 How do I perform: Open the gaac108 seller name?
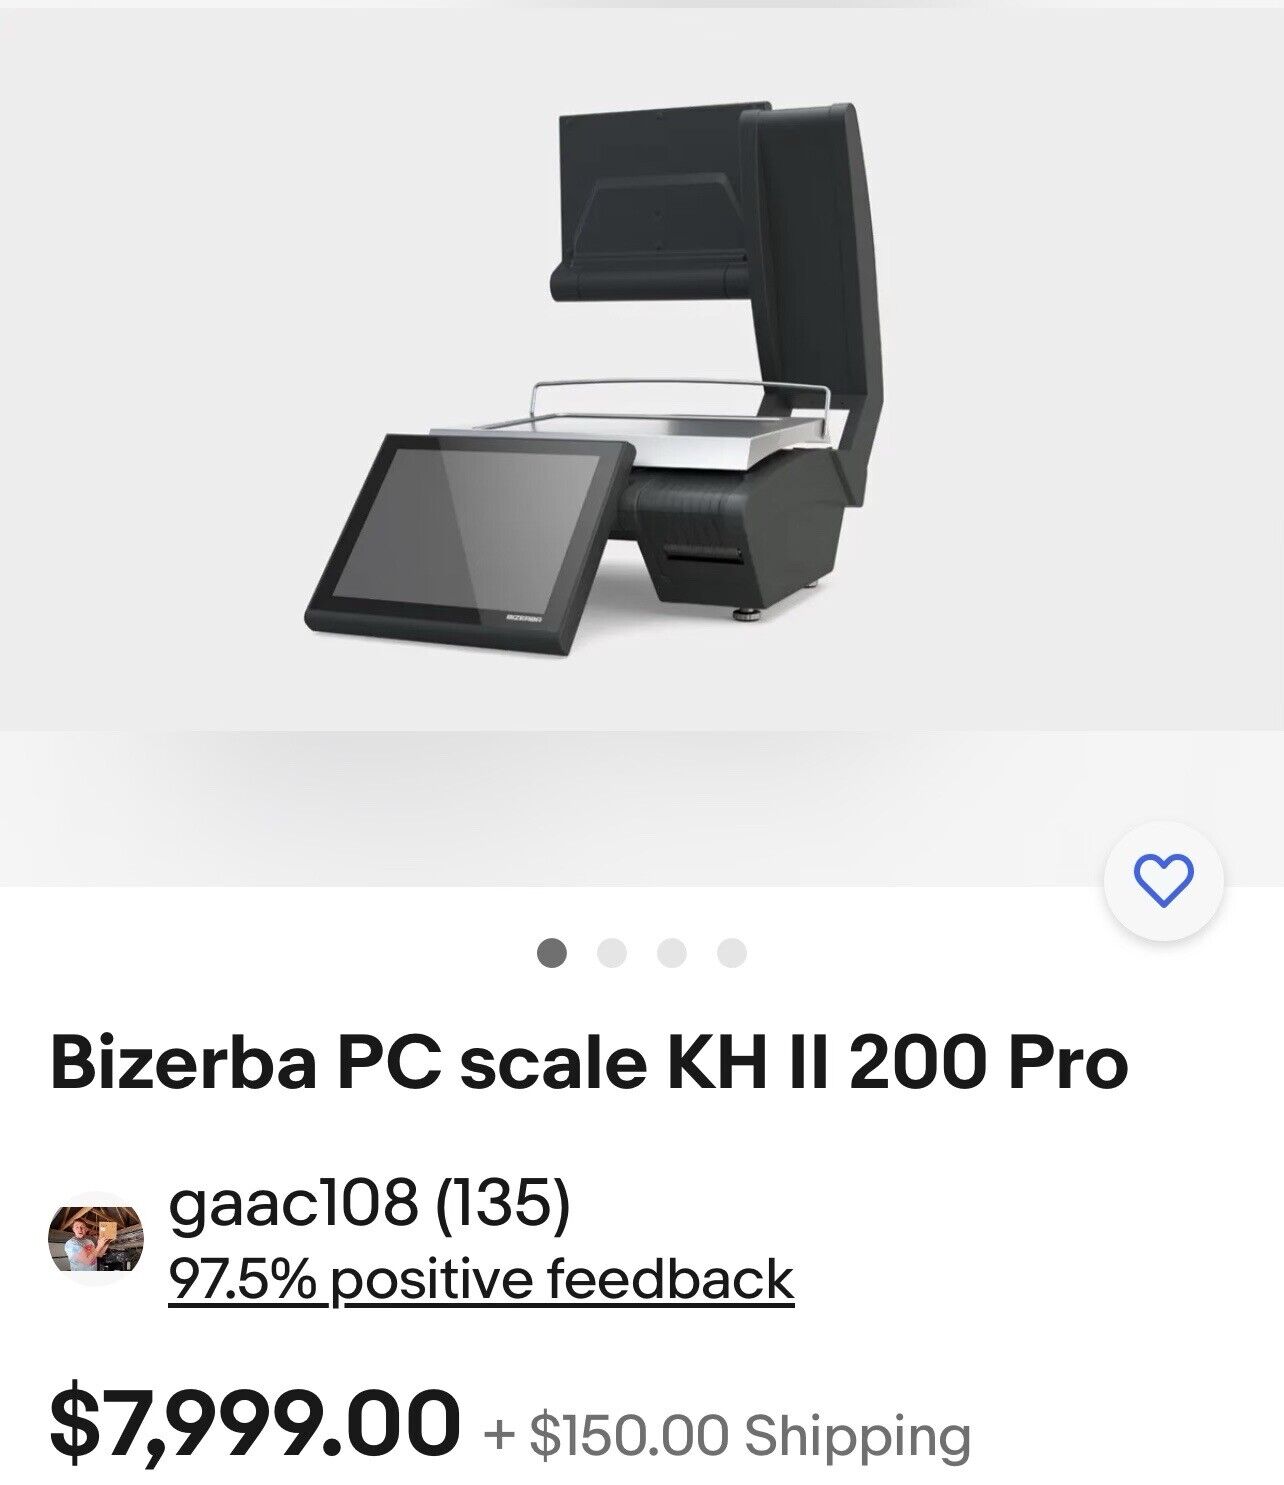point(293,1203)
